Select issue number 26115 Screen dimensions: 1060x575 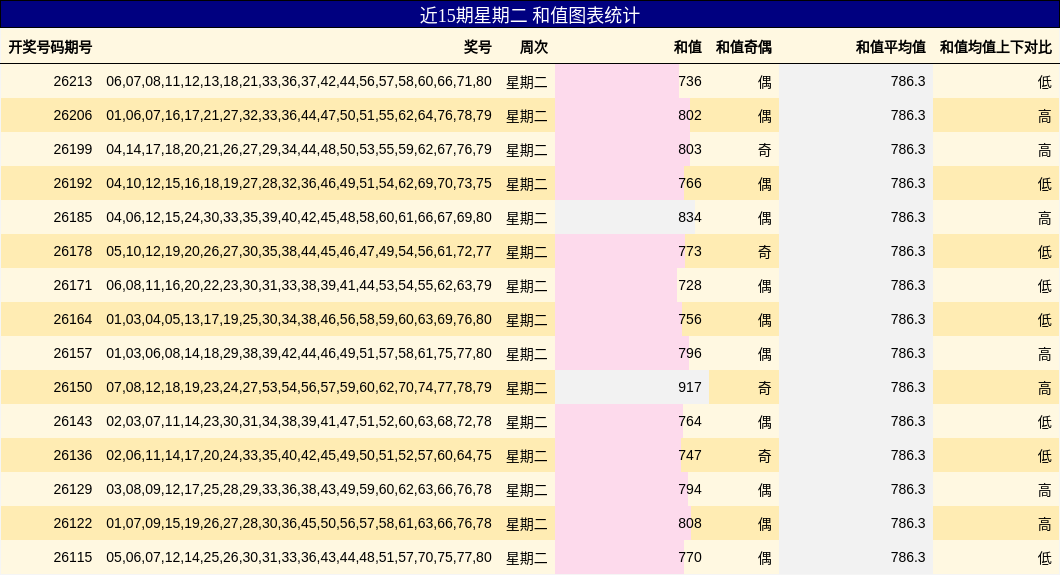click(73, 557)
